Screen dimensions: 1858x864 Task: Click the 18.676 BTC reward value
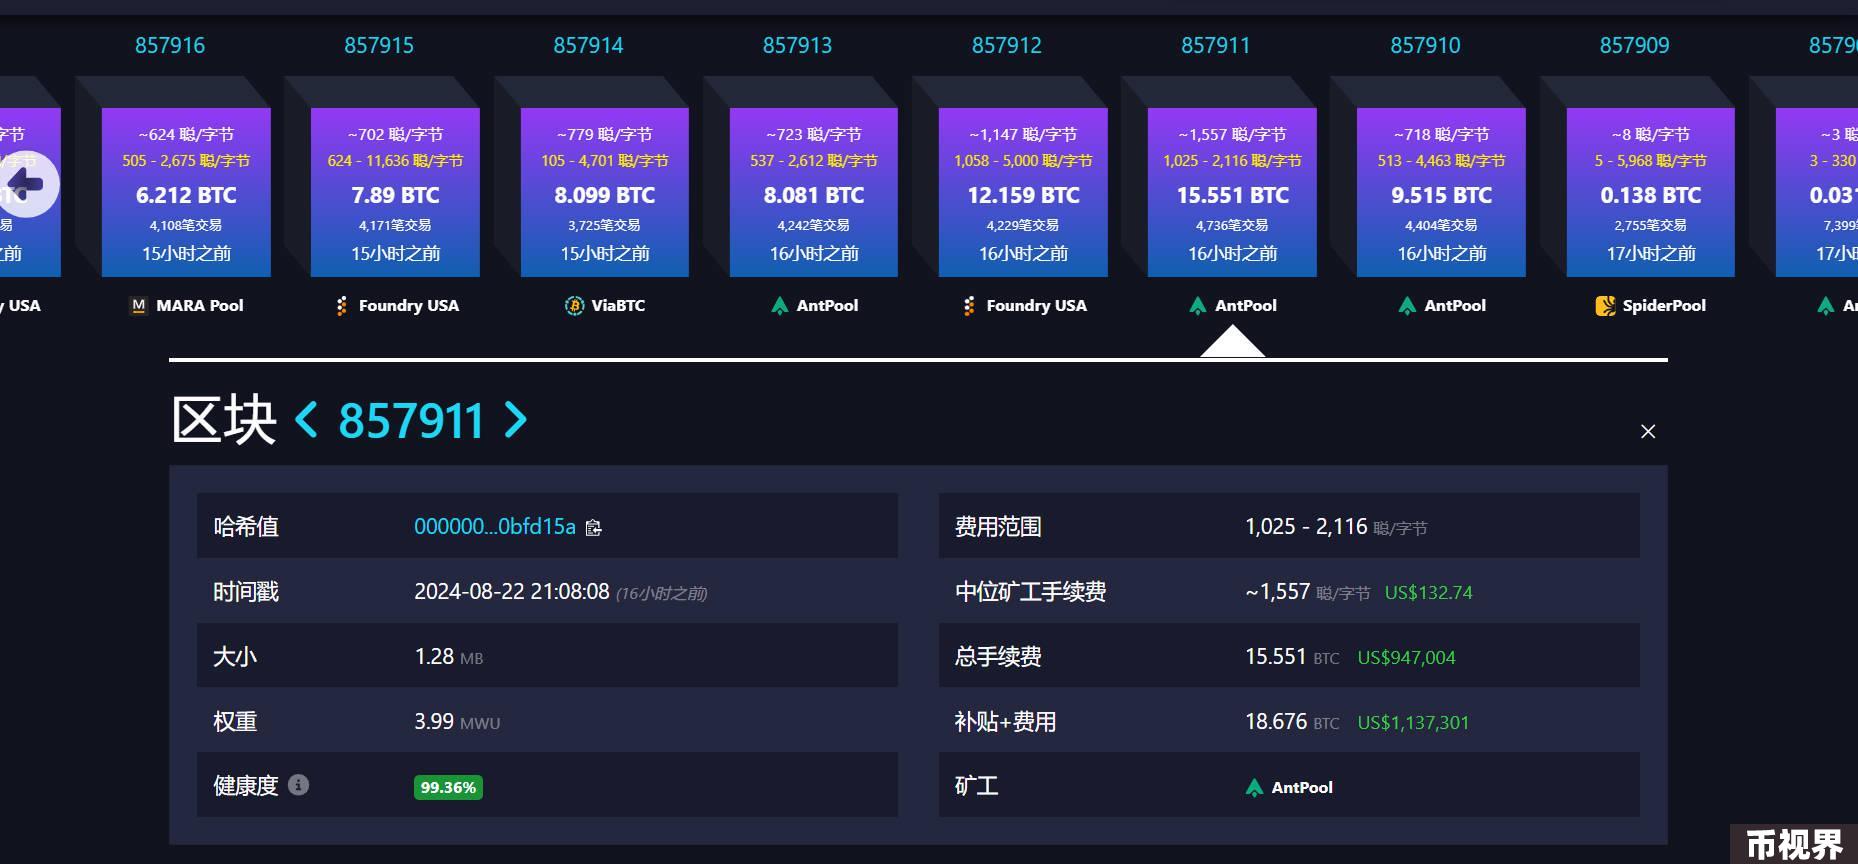[x=1292, y=721]
